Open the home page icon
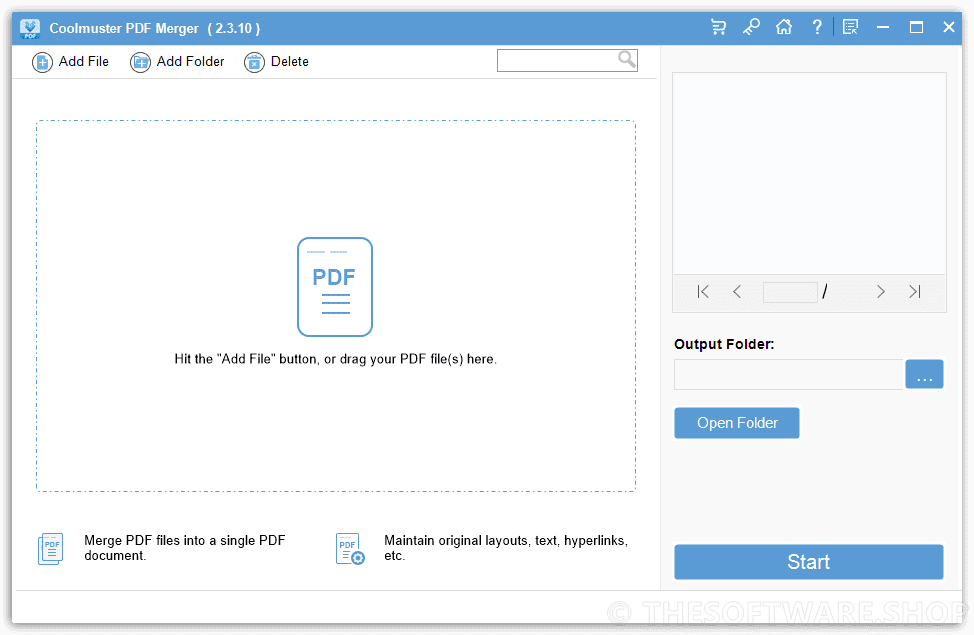This screenshot has height=635, width=974. (784, 27)
